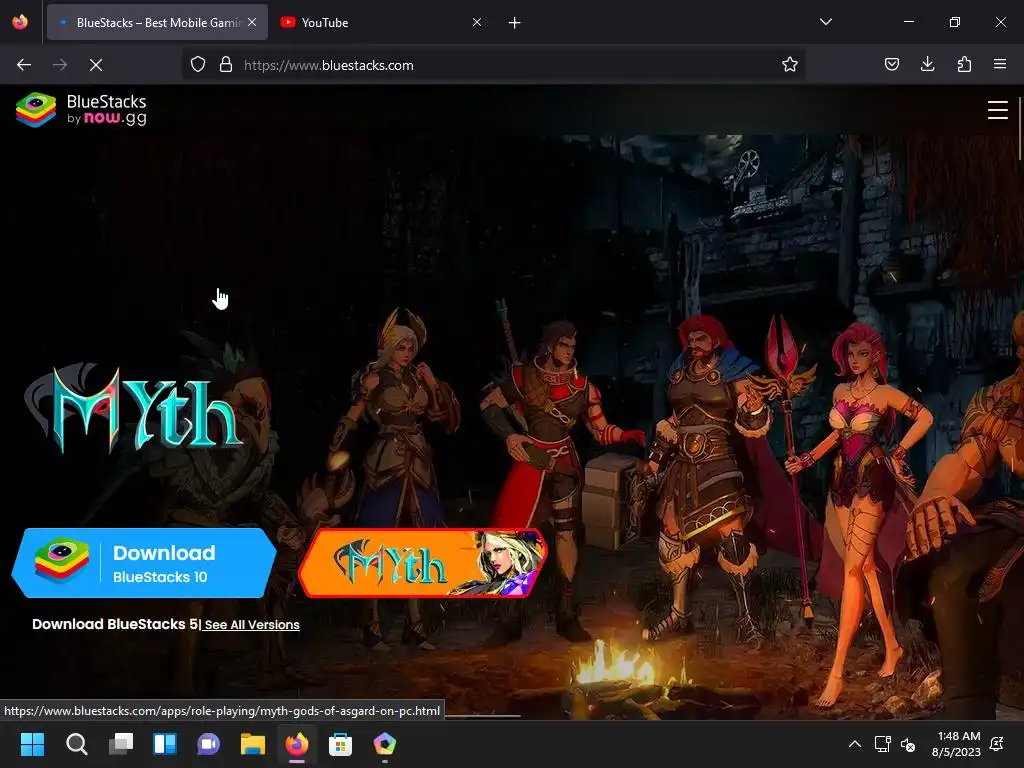The height and width of the screenshot is (768, 1024).
Task: Open Firefox application menu
Action: [x=1000, y=65]
